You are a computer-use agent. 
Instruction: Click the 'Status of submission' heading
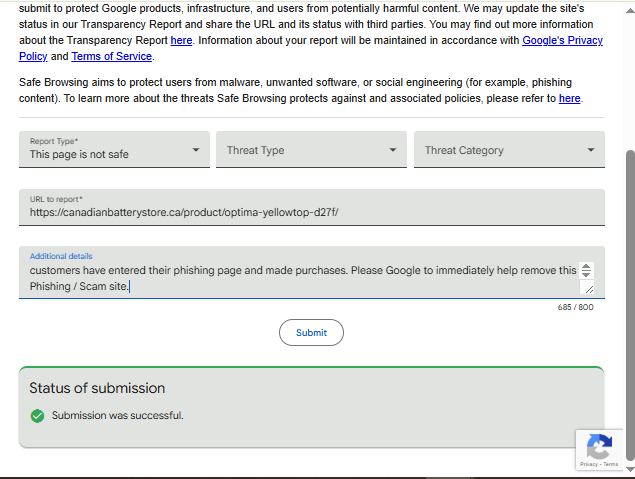click(x=97, y=388)
